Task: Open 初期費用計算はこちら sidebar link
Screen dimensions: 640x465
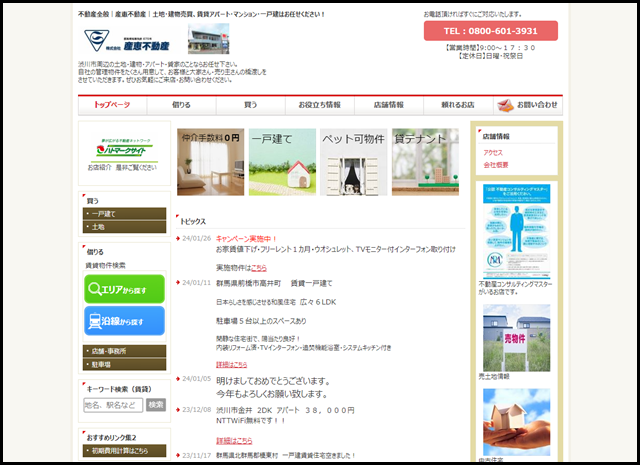Action: [124, 451]
